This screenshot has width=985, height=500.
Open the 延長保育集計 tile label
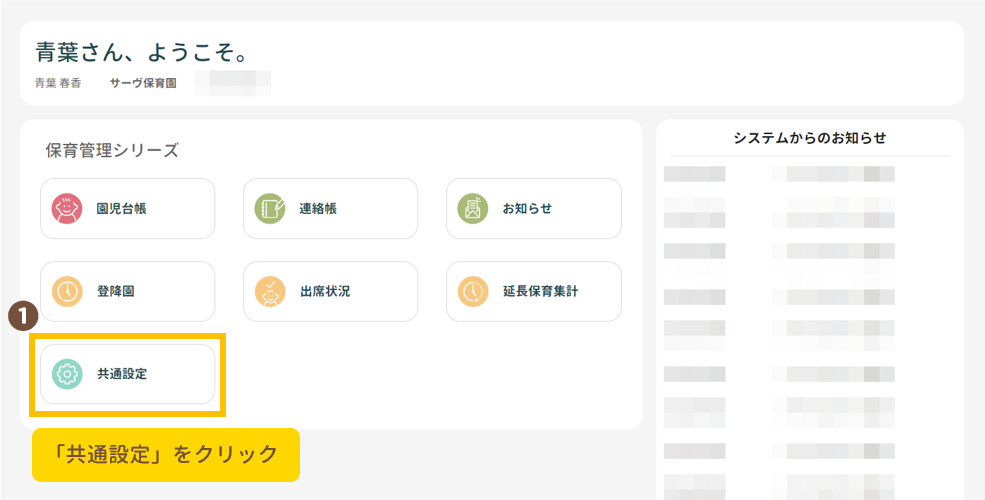tap(540, 292)
